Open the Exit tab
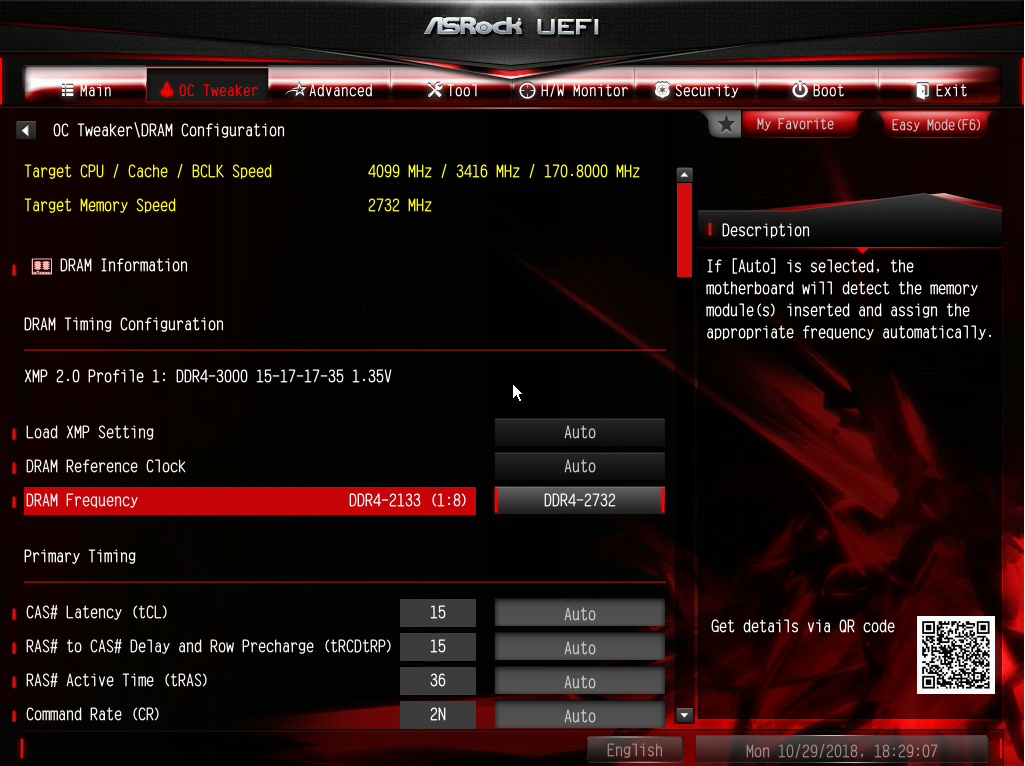The width and height of the screenshot is (1025, 766). pos(940,90)
